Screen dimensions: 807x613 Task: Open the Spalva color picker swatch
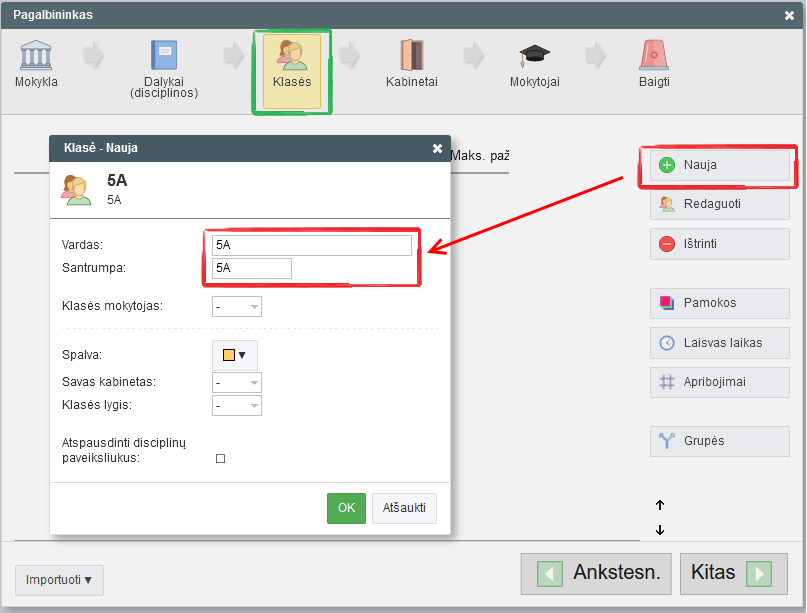[x=234, y=355]
